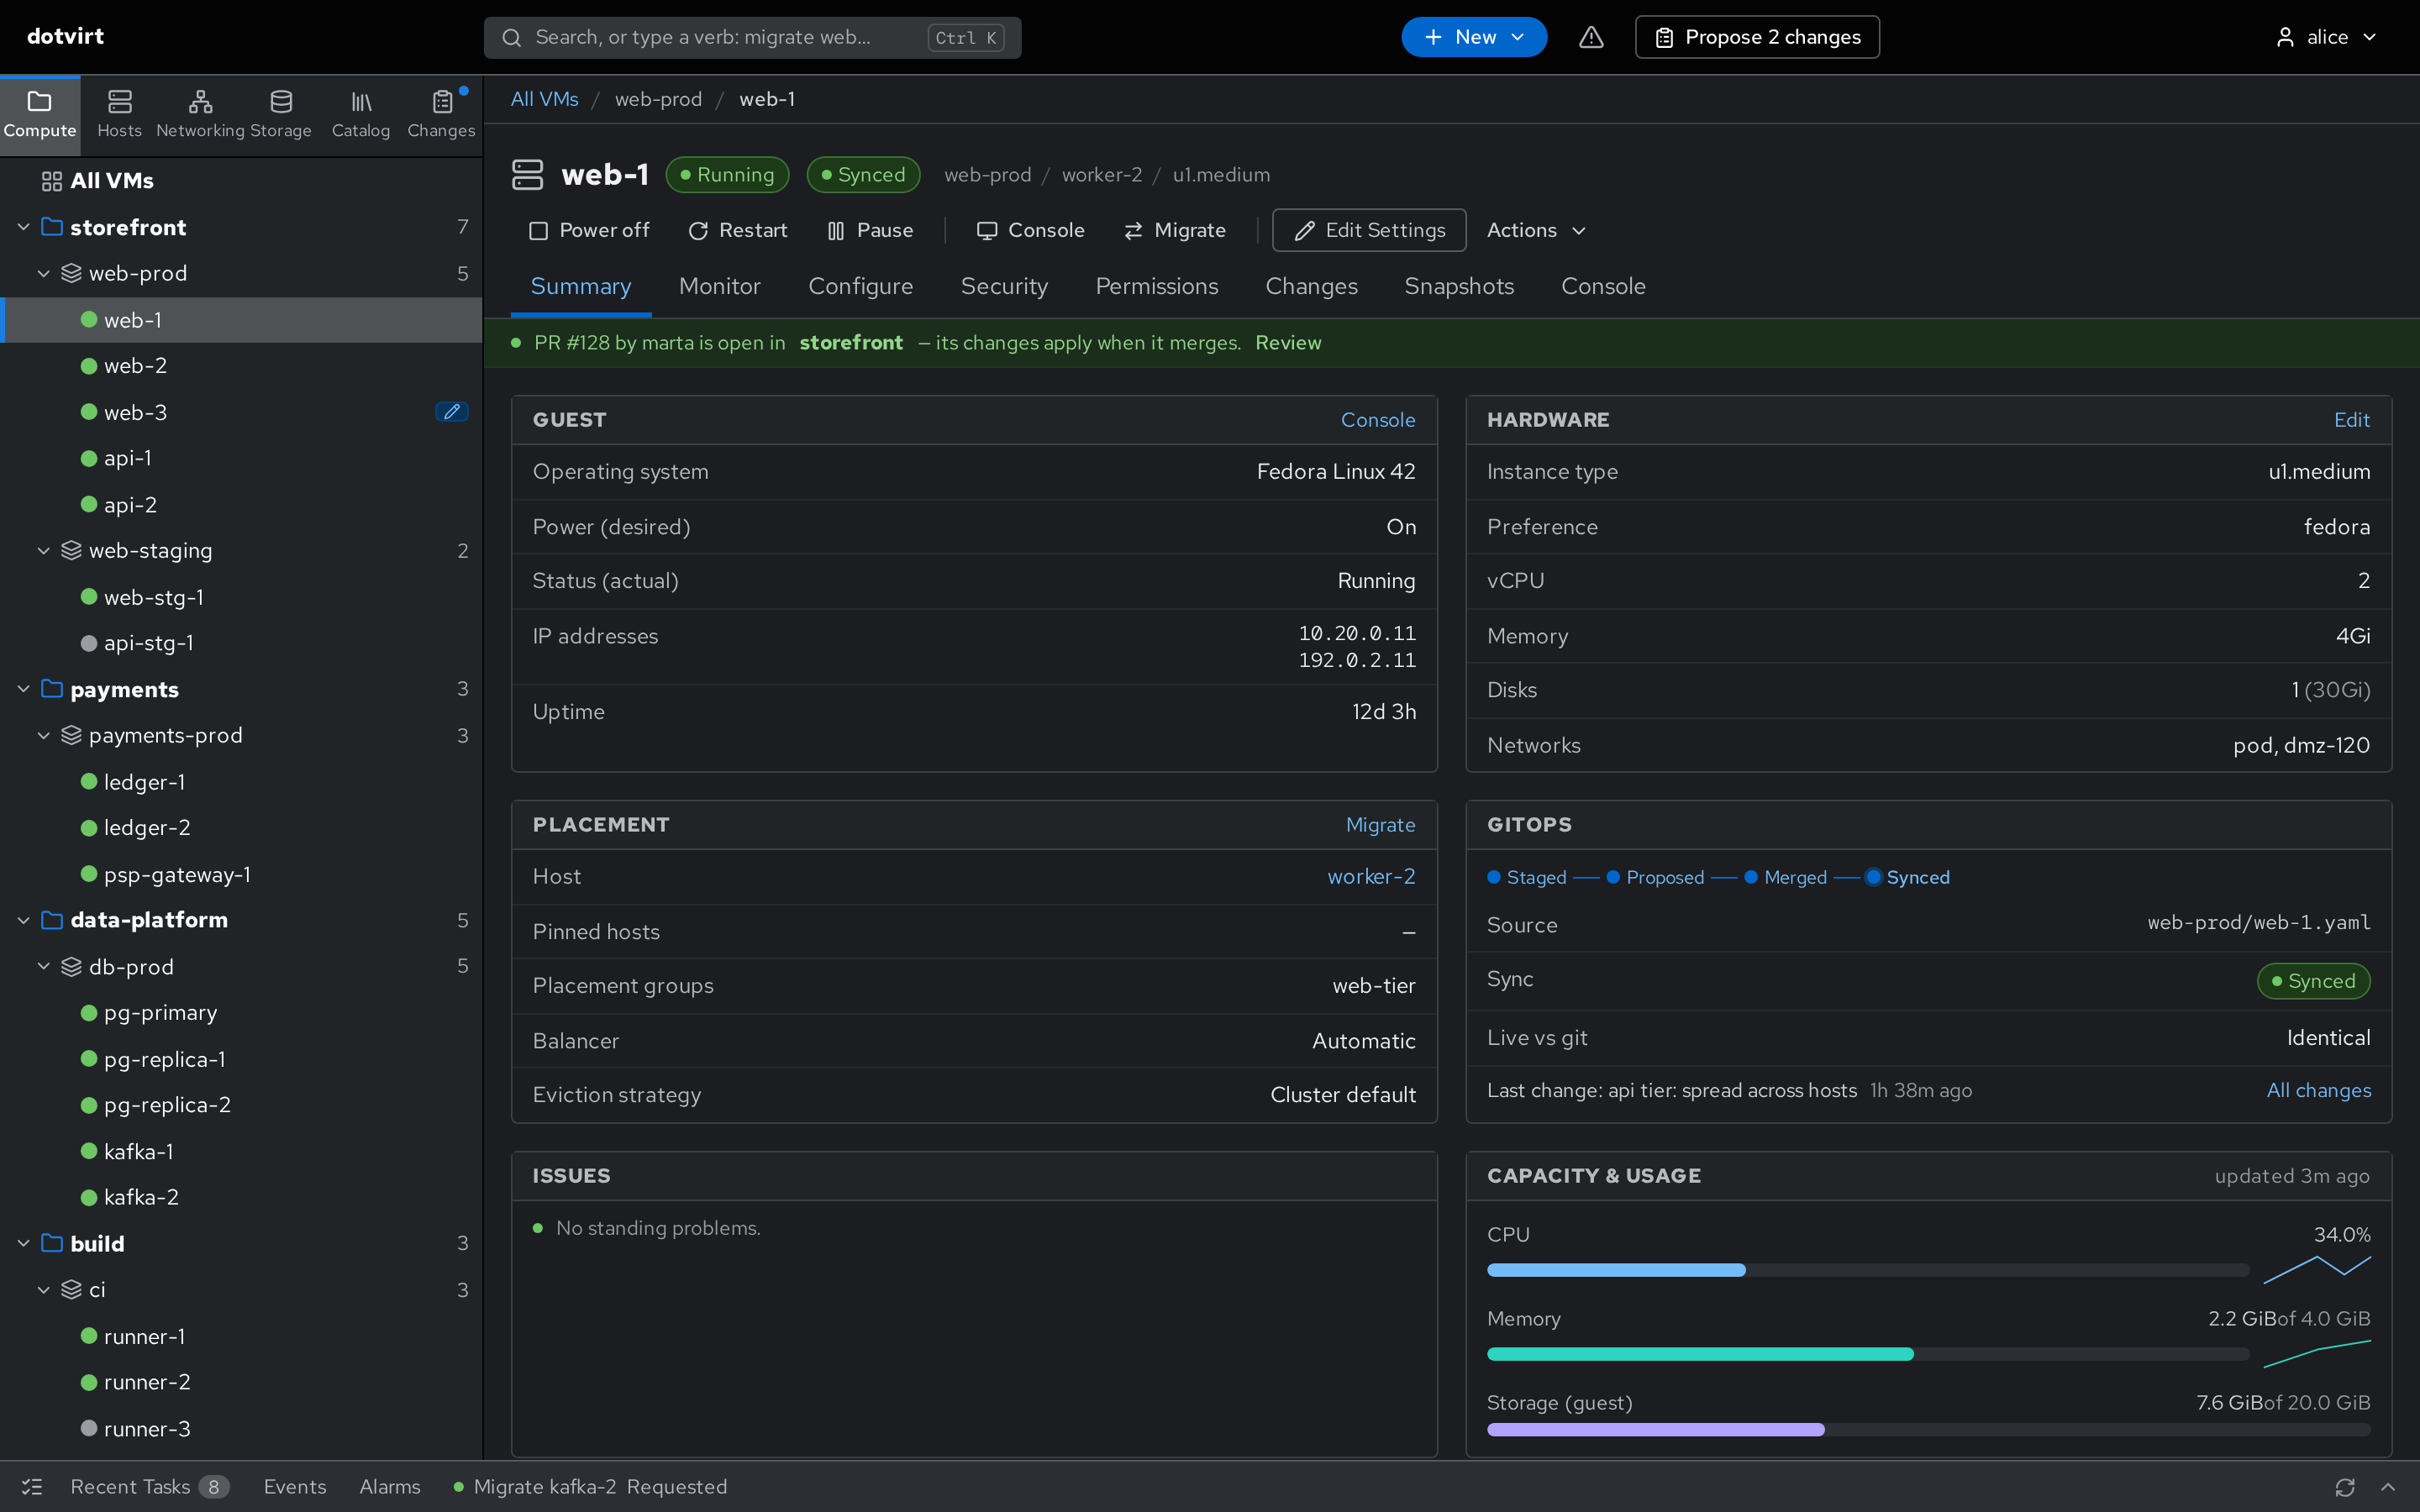Click the Storage (guest) usage bar
Screen dimensions: 2420x1512
point(1928,1430)
